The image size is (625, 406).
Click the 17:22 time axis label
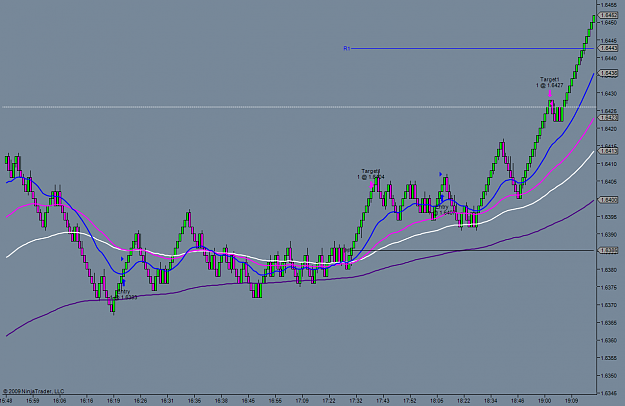coord(329,400)
